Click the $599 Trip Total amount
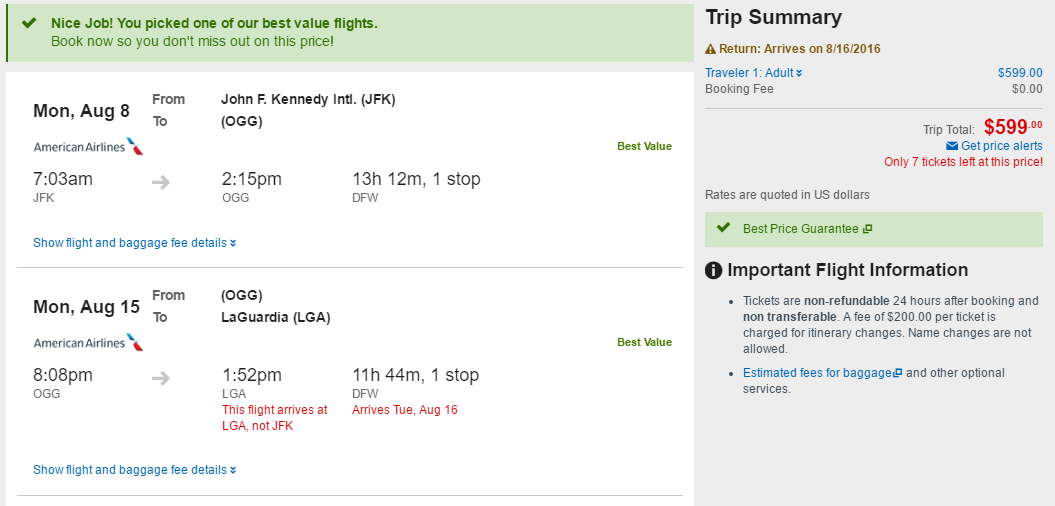Viewport: 1055px width, 506px height. click(x=1013, y=126)
